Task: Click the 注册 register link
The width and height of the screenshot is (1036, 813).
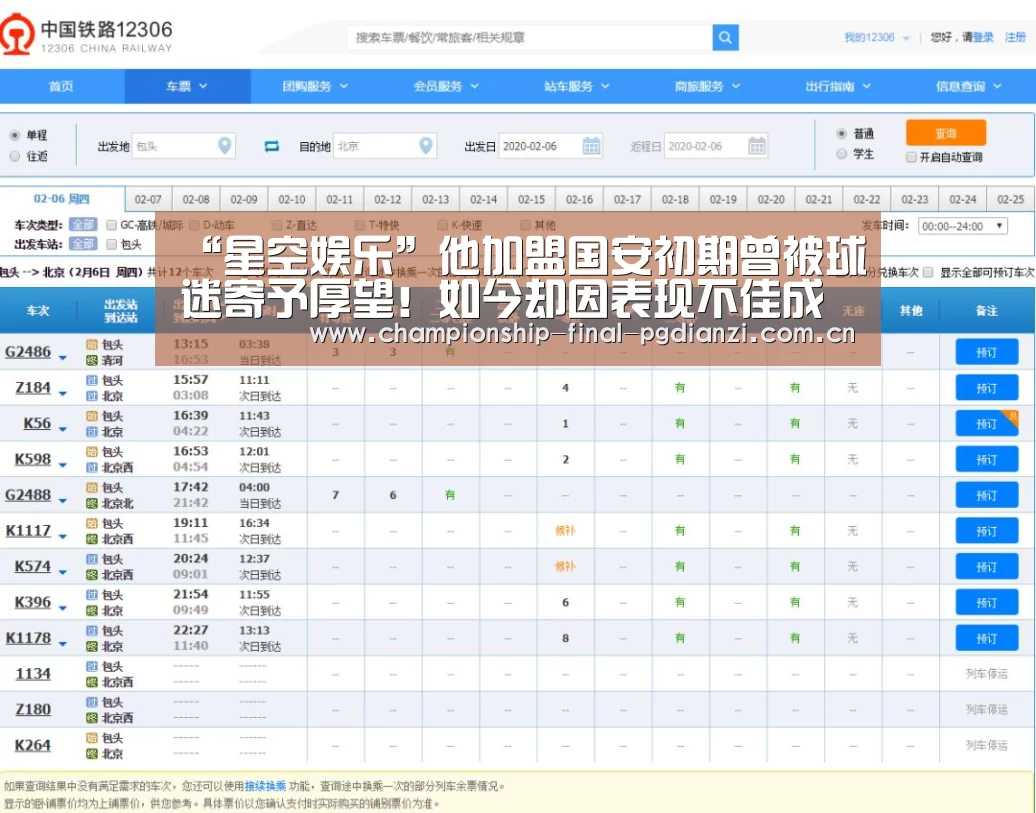Action: coord(1016,38)
